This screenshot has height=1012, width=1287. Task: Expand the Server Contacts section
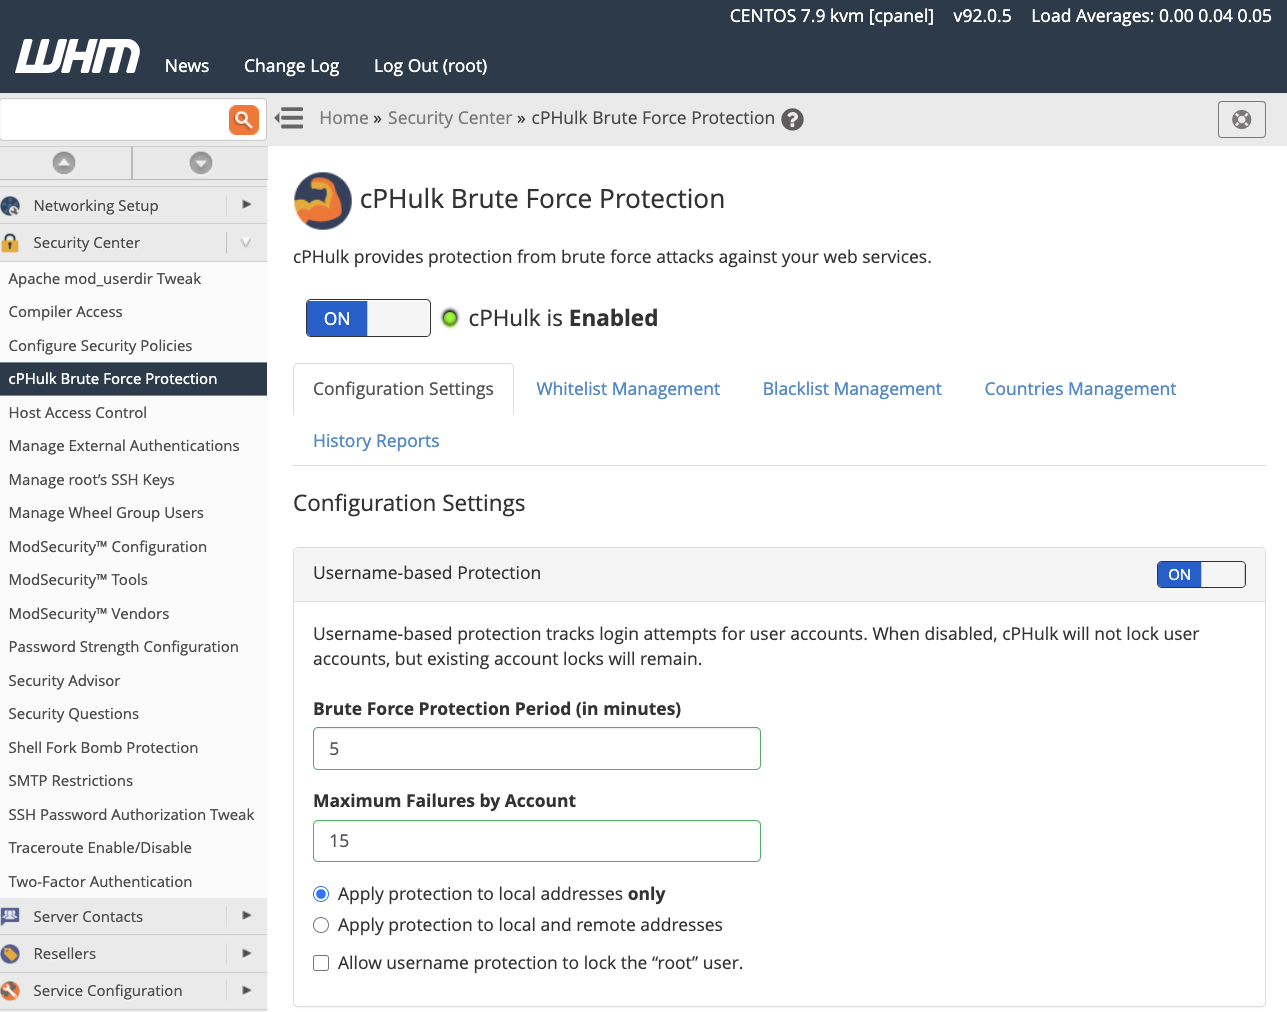click(246, 916)
